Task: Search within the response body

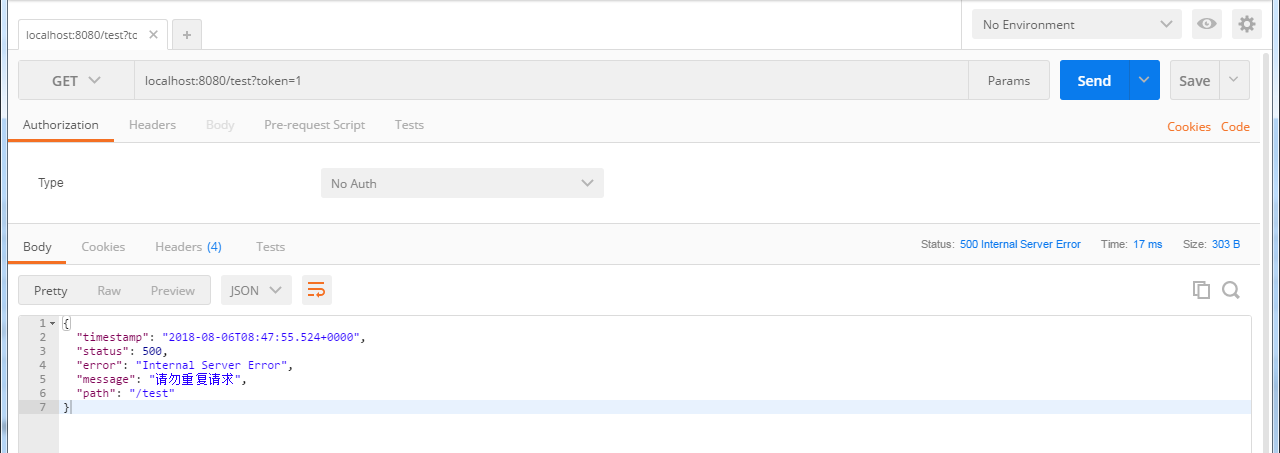Action: pos(1231,290)
